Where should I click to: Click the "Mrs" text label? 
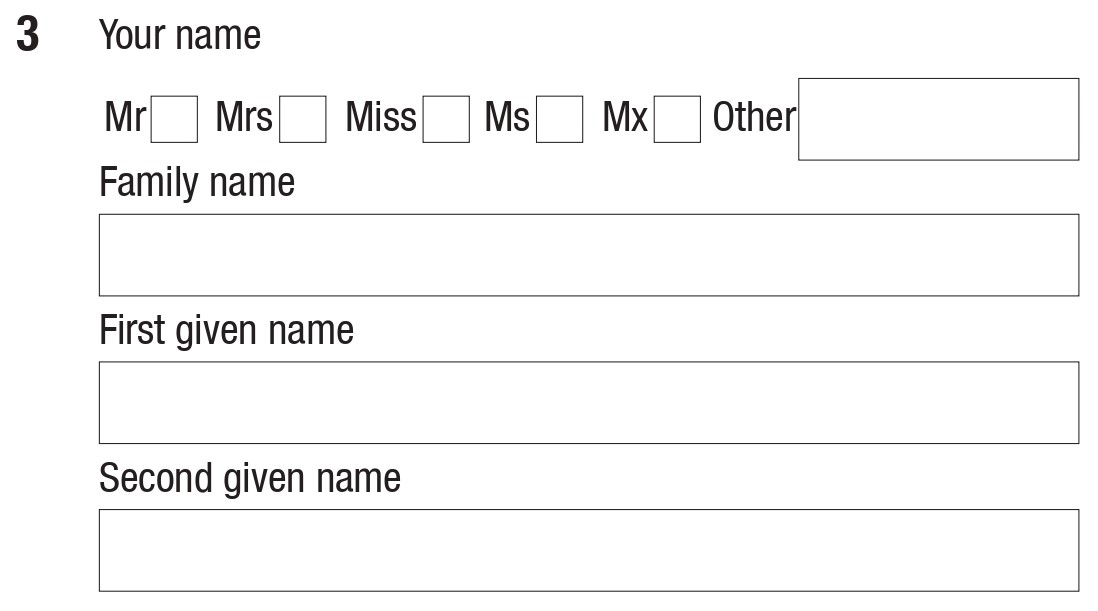(244, 118)
